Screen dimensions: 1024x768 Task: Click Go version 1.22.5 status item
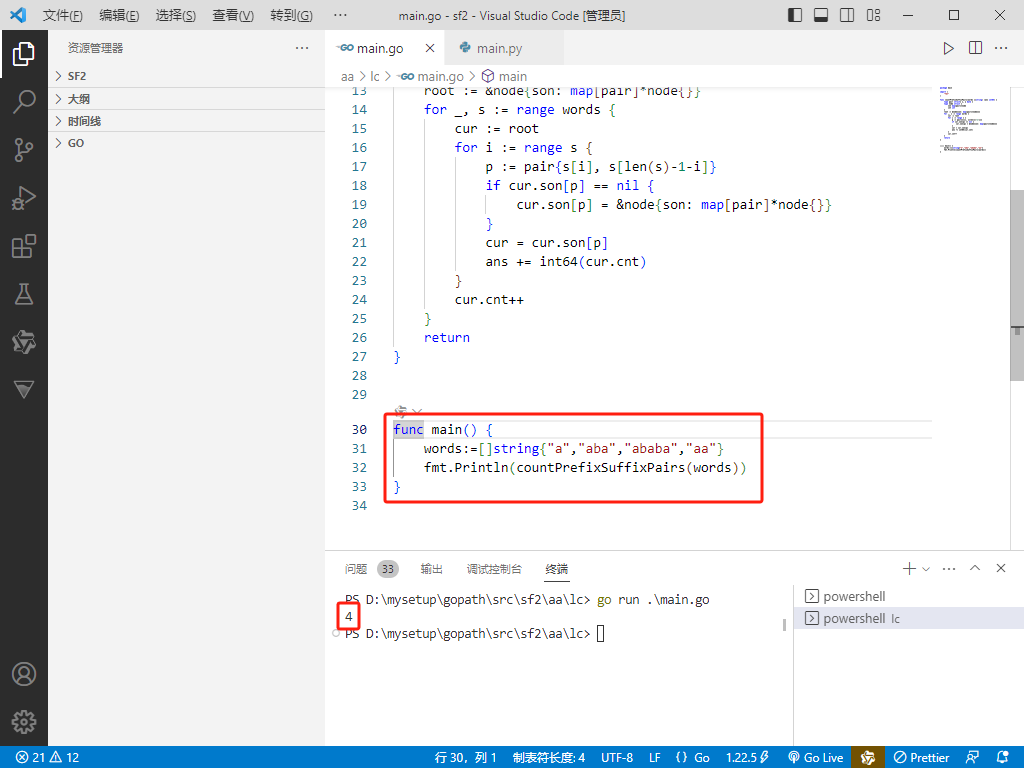(x=747, y=757)
